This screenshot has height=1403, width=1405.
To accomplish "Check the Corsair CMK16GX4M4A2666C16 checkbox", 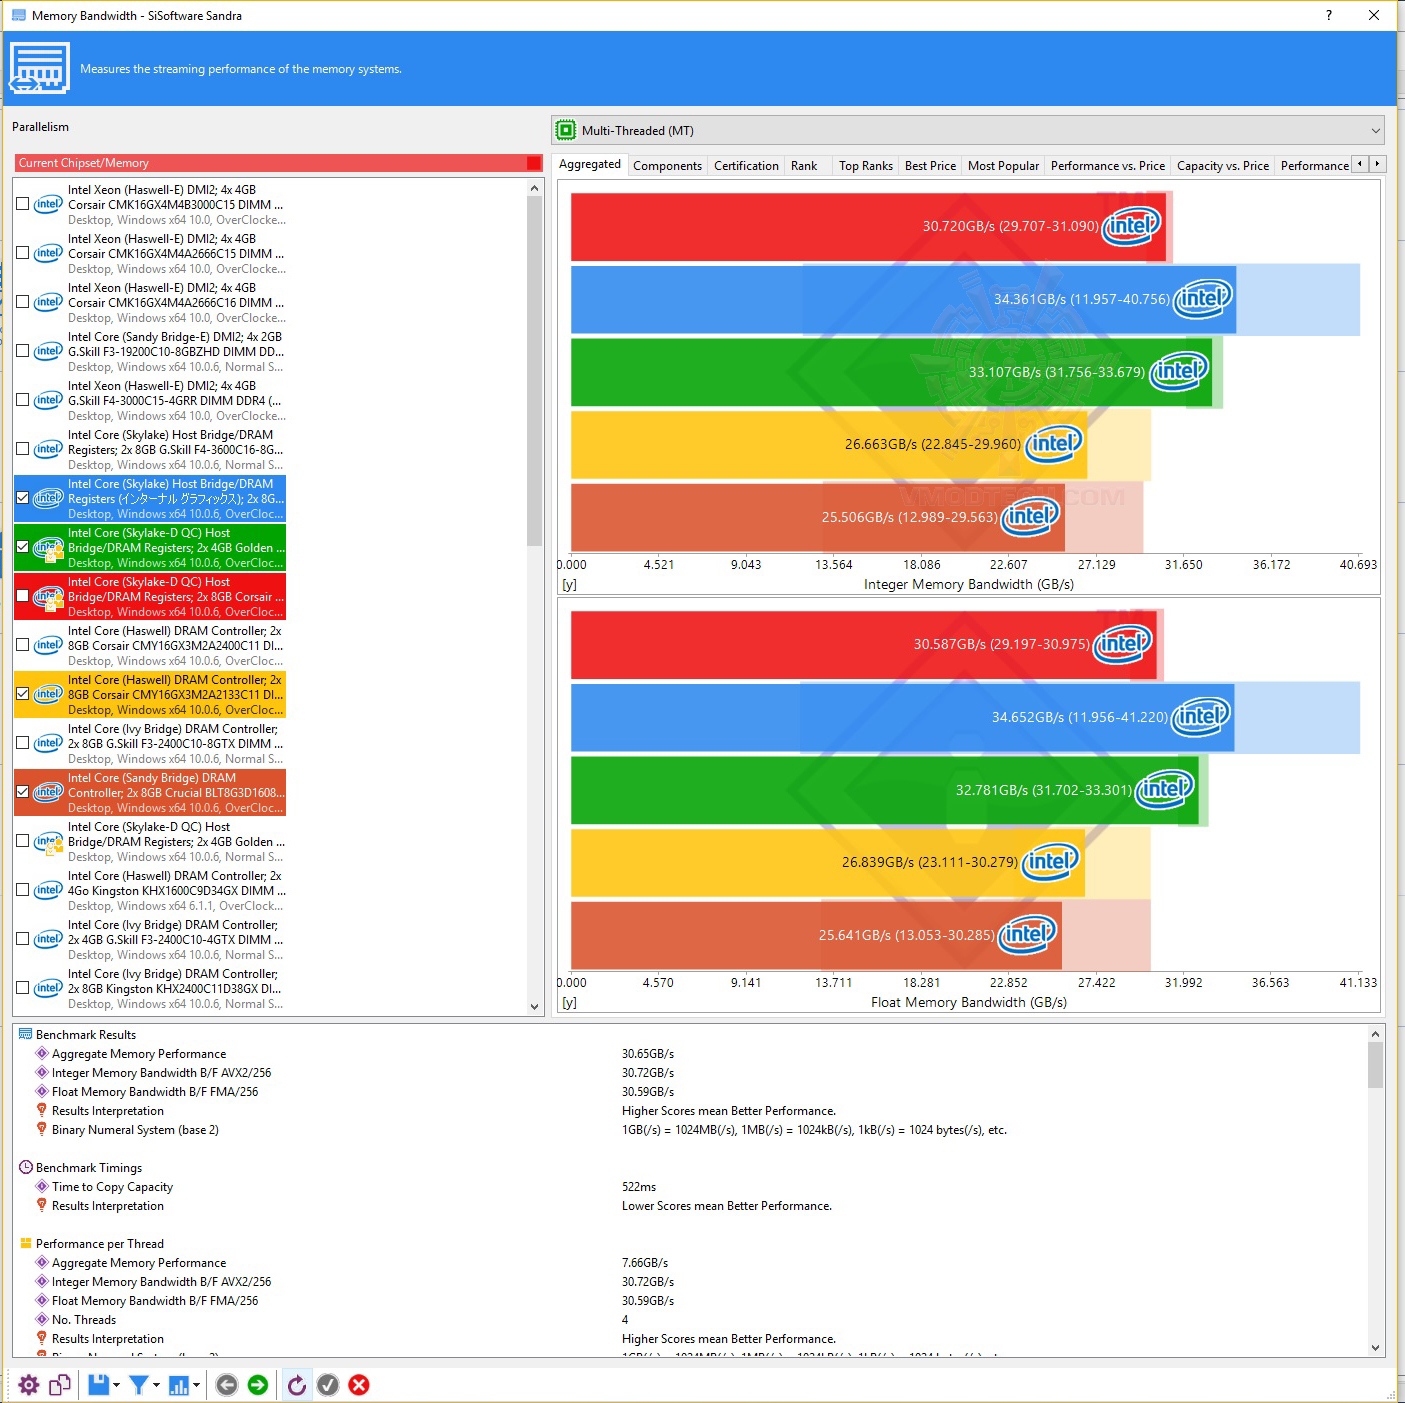I will [23, 302].
